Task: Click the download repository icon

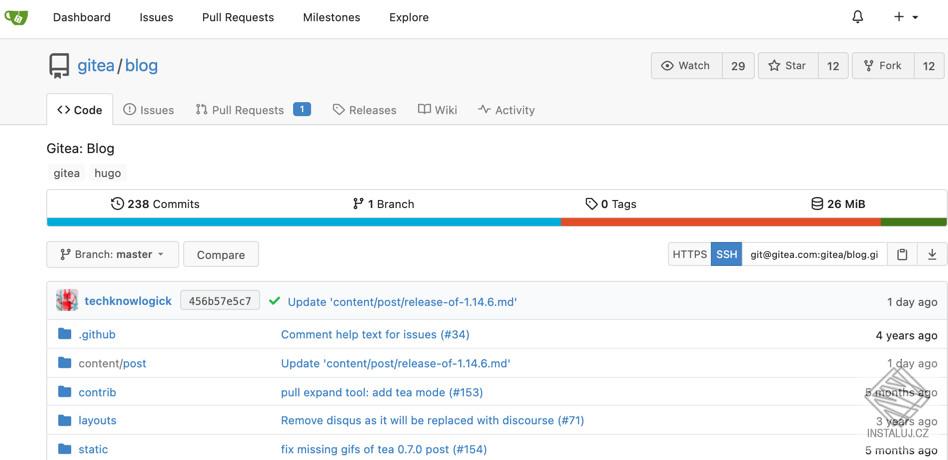Action: click(932, 254)
